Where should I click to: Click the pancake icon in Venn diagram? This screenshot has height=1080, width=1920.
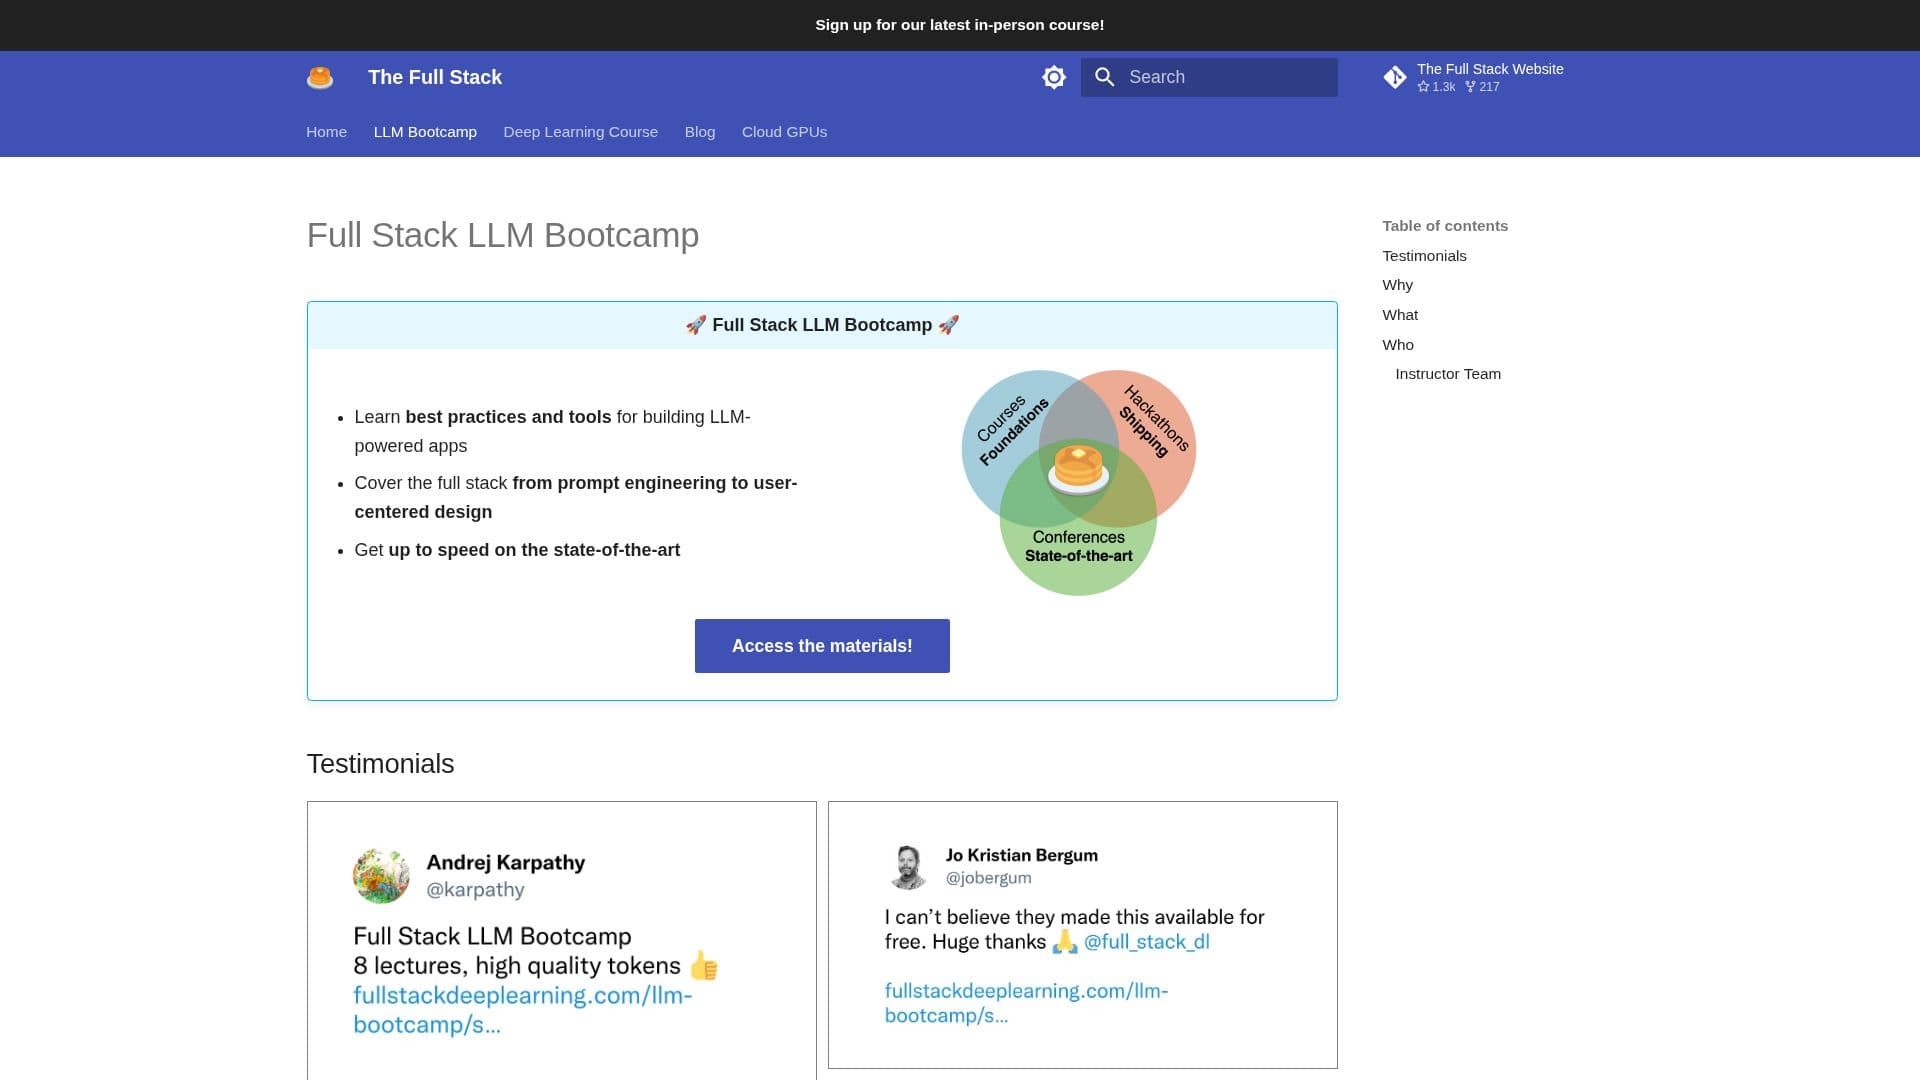(x=1079, y=469)
